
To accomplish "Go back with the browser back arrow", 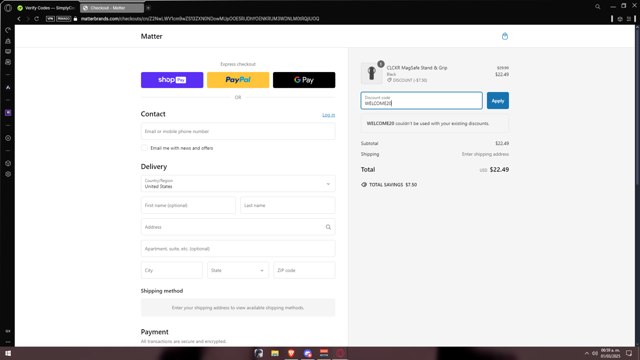I will pyautogui.click(x=19, y=19).
